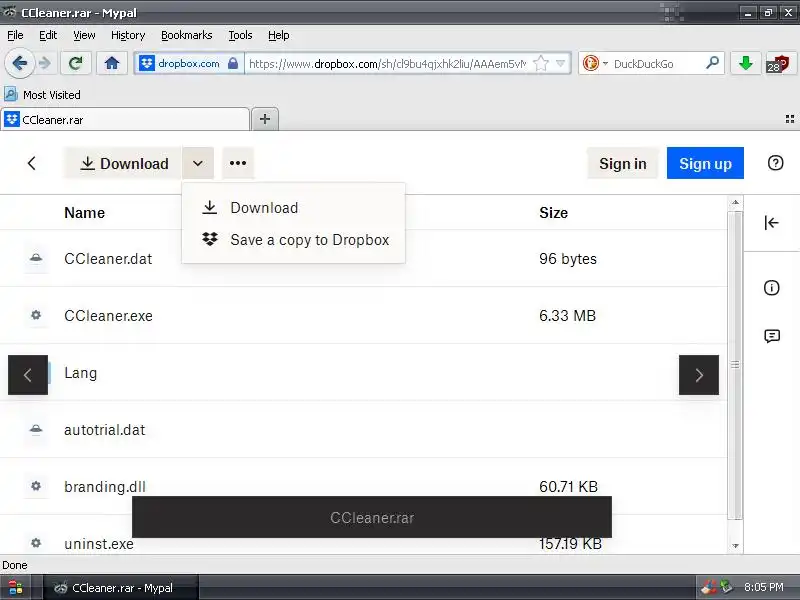Click the vertical scrollbar thumb
Image resolution: width=800 pixels, height=600 pixels.
735,365
